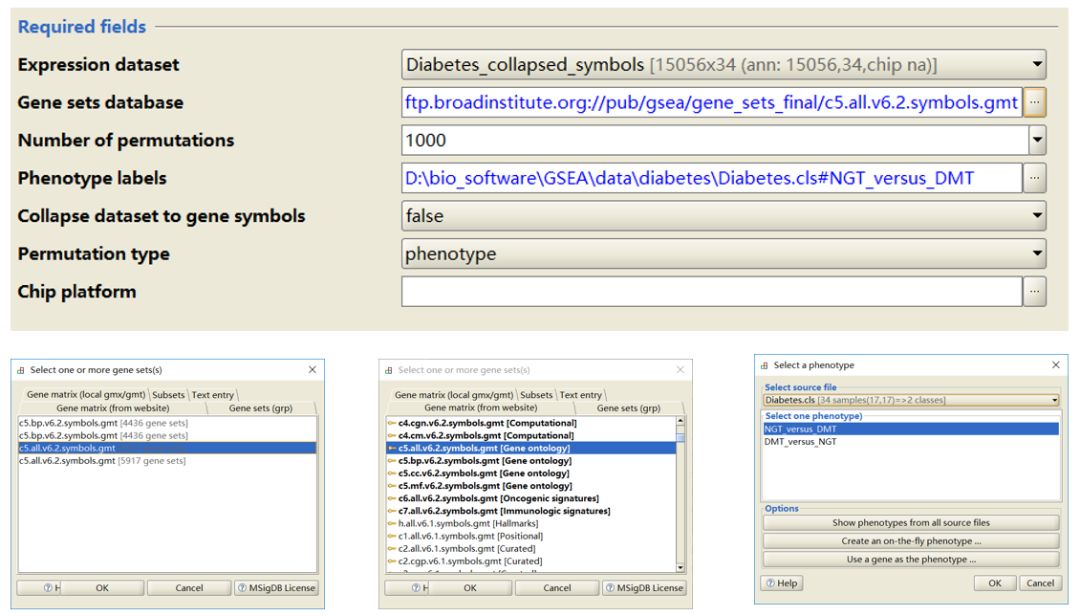Screen dimensions: 1080x616
Task: Click Show phenotypes from all source files
Action: click(911, 523)
